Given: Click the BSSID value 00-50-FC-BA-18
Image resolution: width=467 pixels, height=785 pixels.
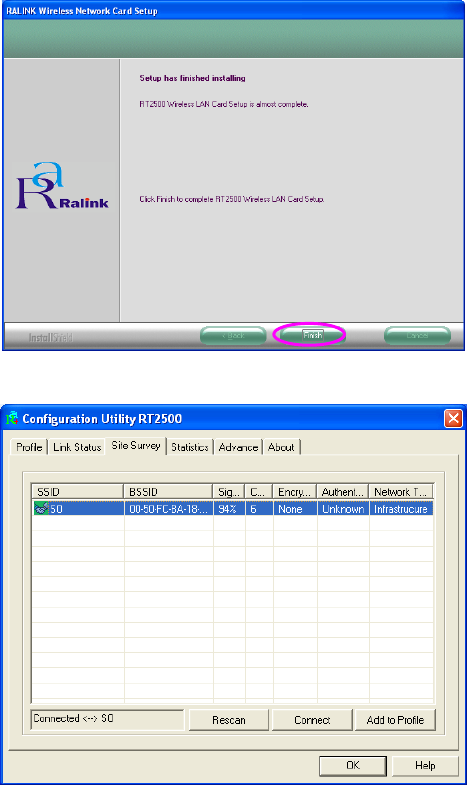Looking at the screenshot, I should coord(168,509).
